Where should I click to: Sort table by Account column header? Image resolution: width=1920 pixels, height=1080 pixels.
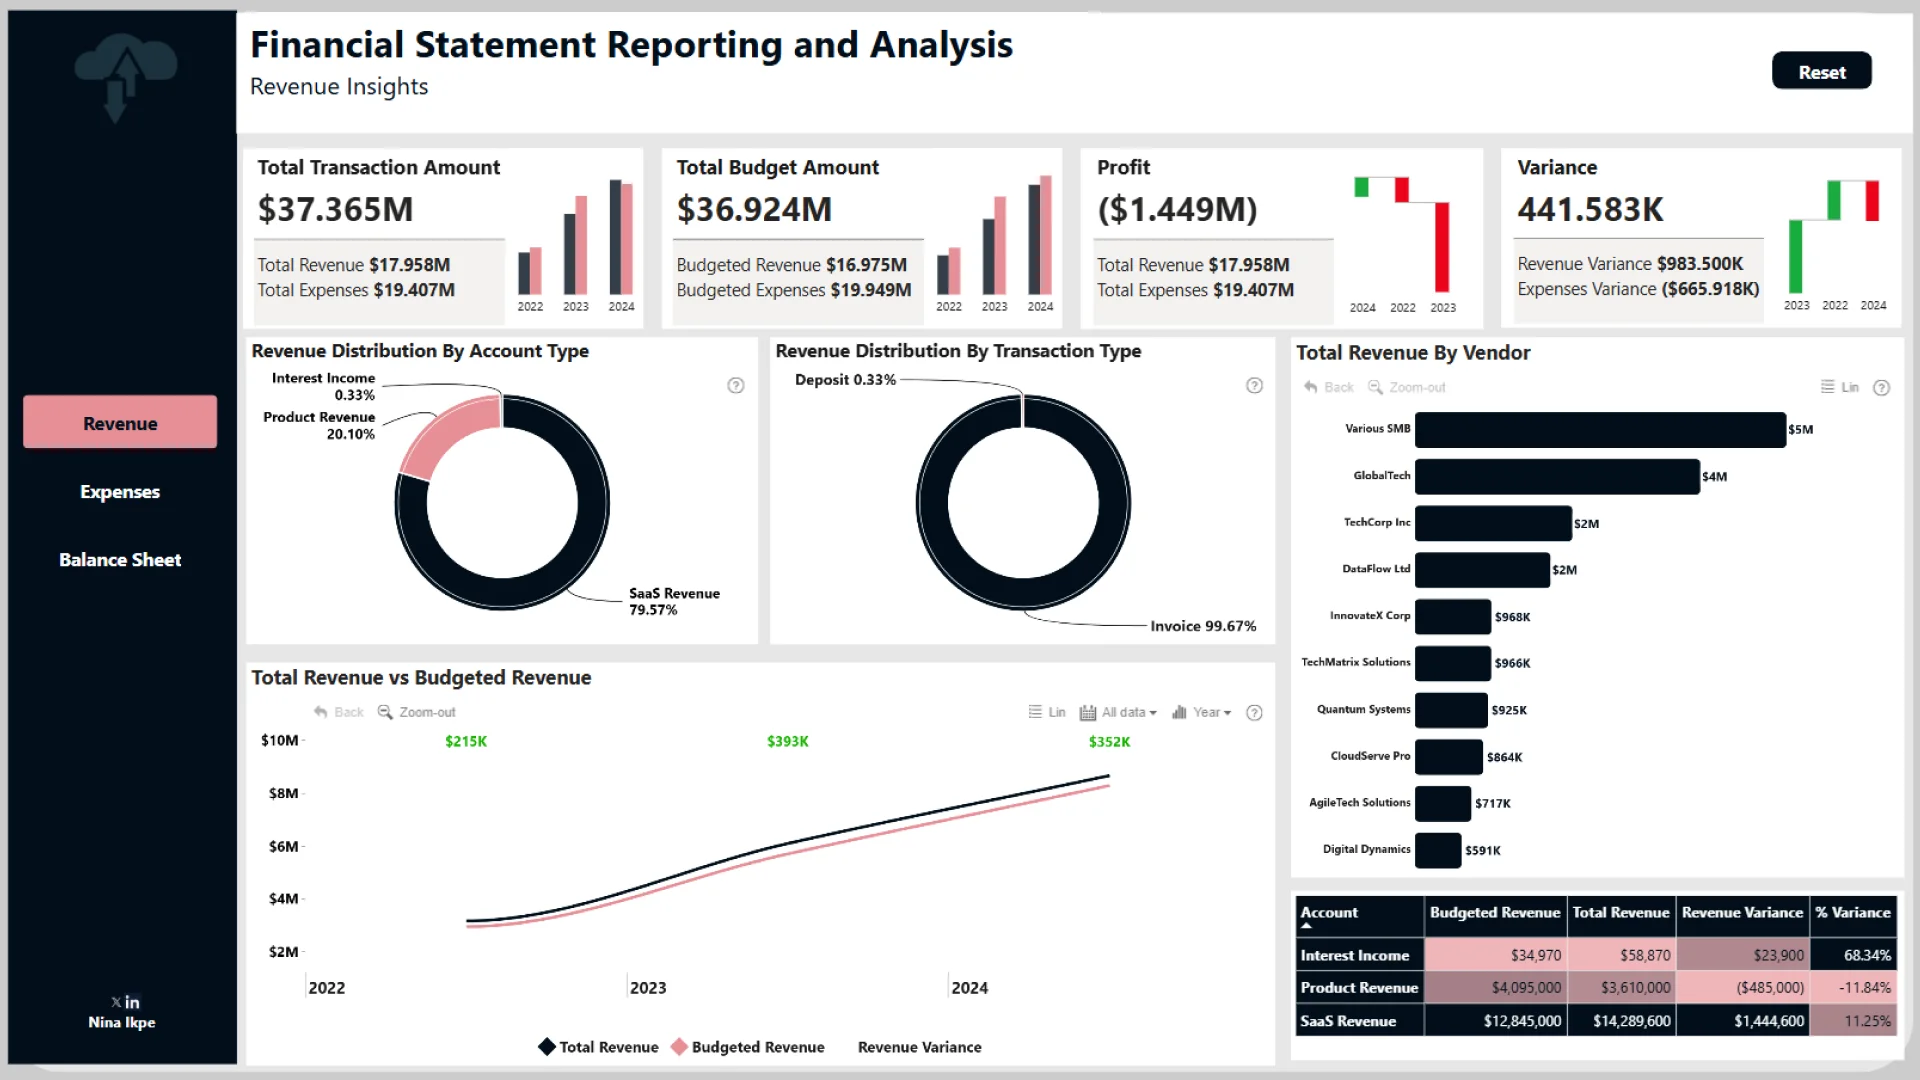point(1329,912)
